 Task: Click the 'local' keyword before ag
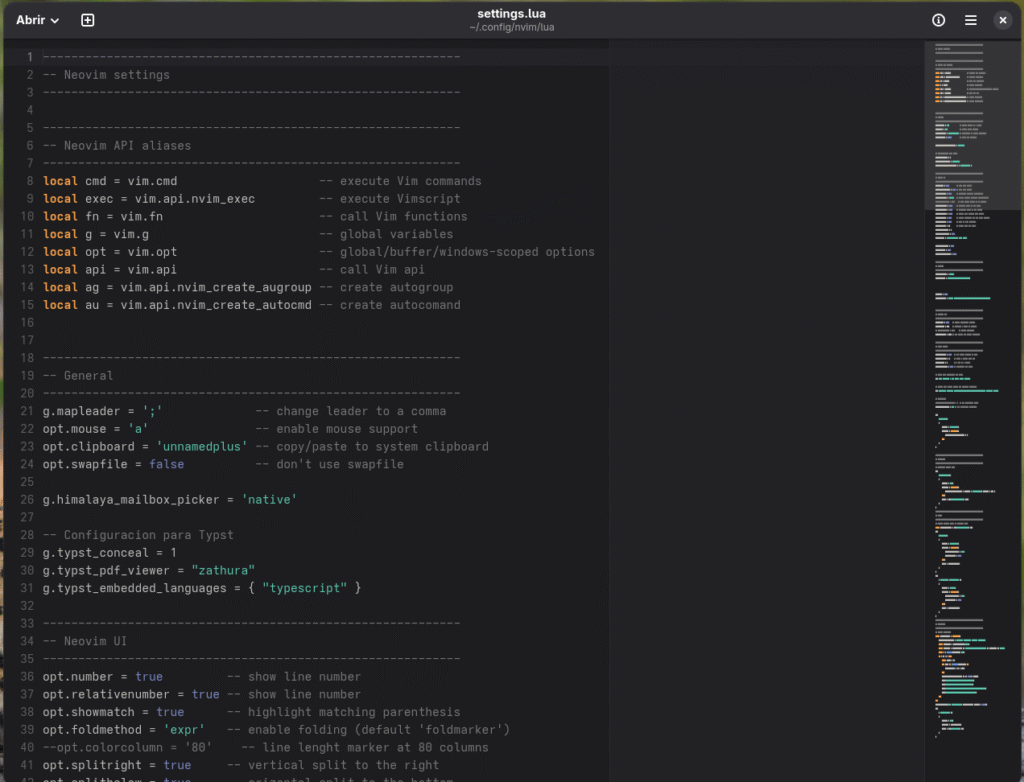pos(60,288)
